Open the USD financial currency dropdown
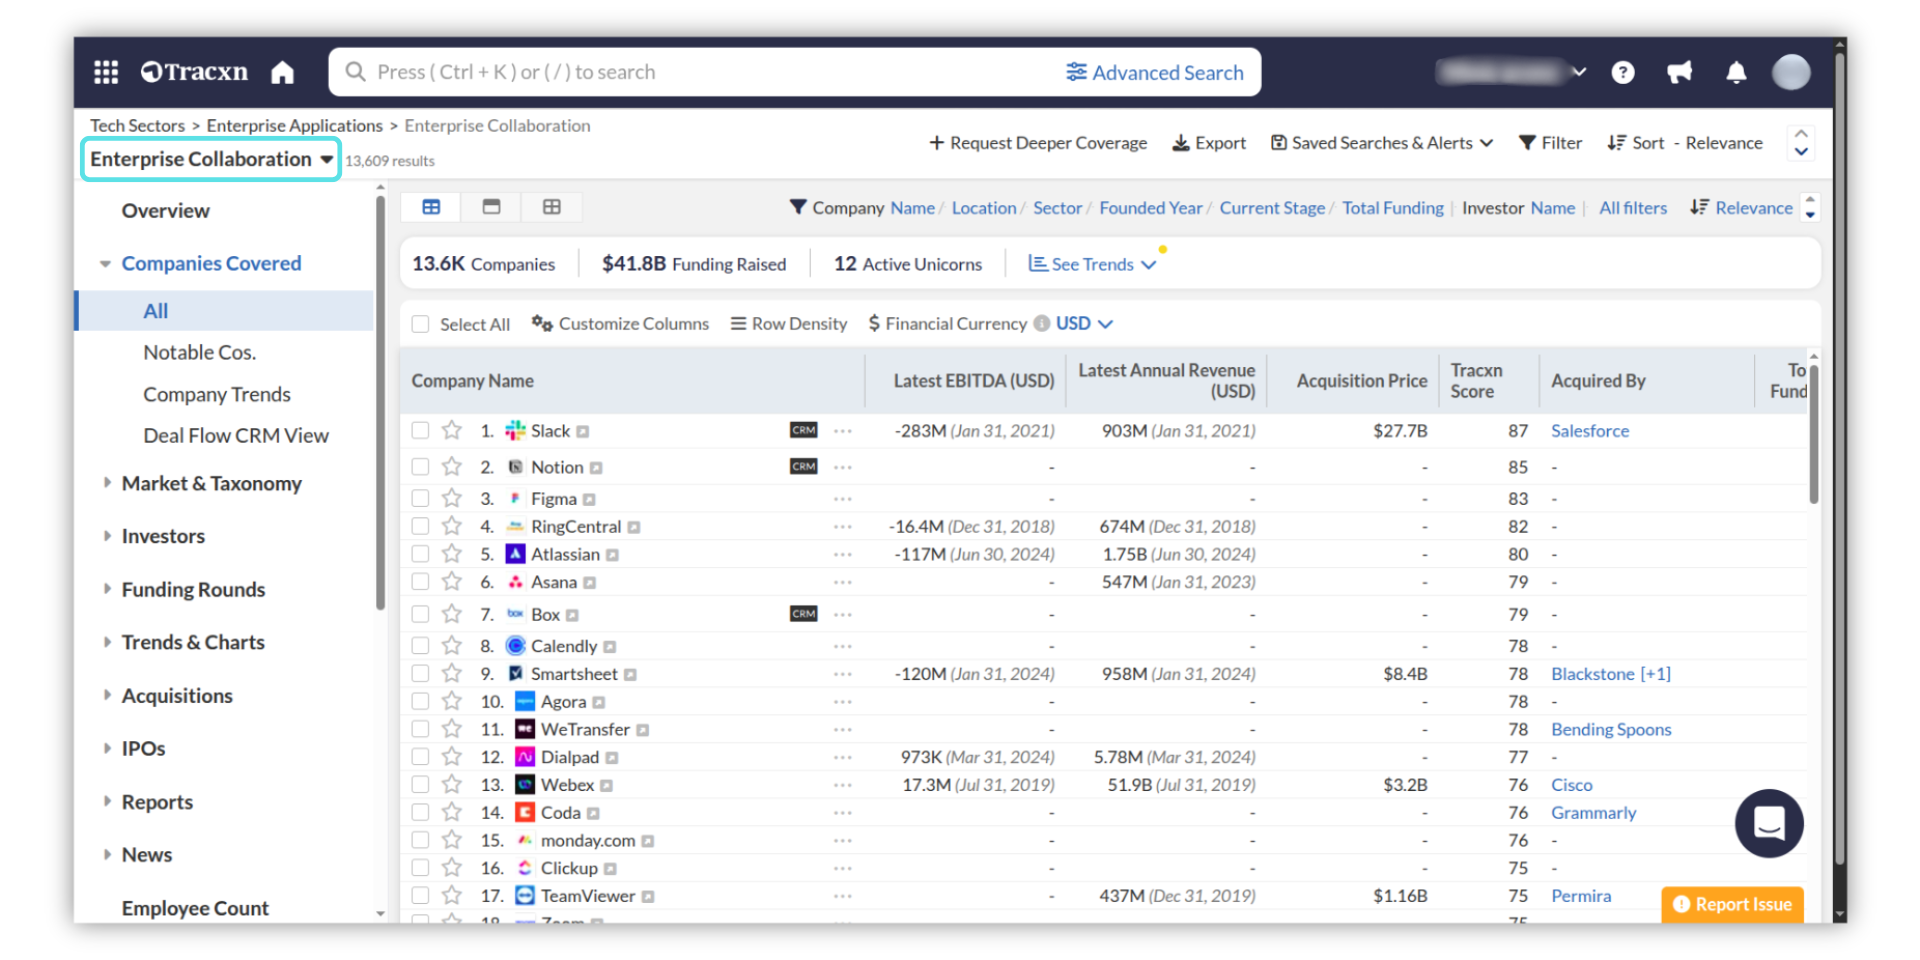The image size is (1920, 960). [x=1084, y=324]
